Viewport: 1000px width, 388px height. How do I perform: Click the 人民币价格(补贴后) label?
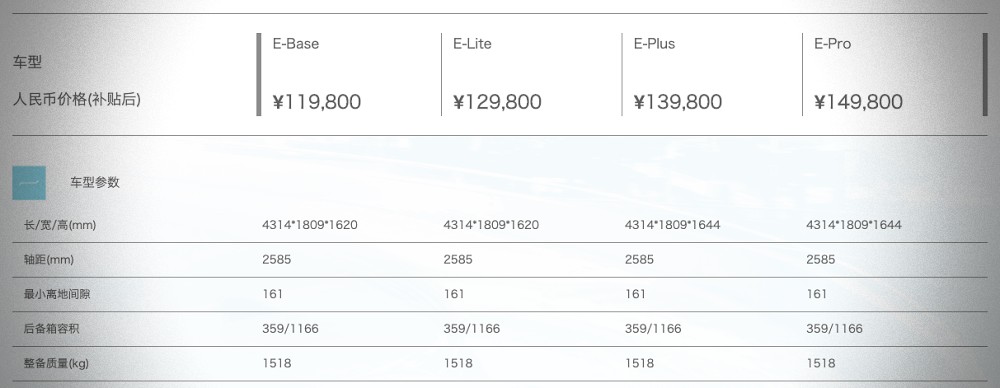tap(77, 100)
